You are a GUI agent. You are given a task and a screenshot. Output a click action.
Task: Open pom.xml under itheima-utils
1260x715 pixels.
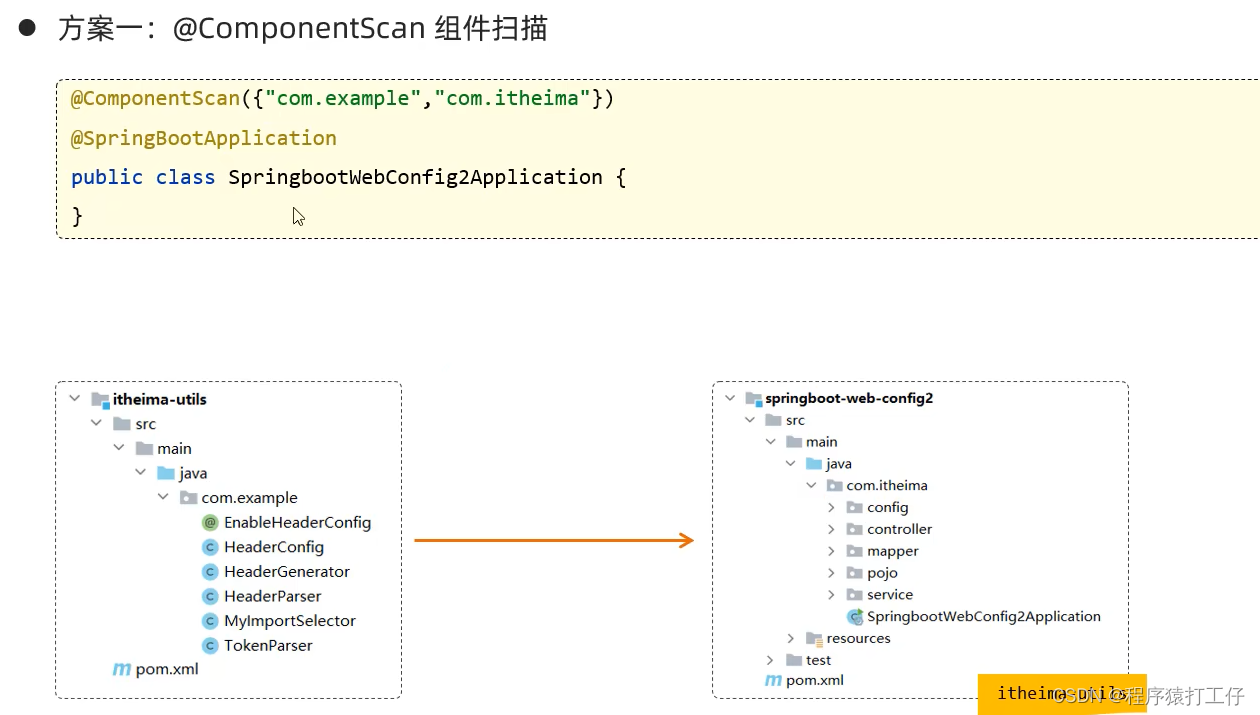(167, 669)
